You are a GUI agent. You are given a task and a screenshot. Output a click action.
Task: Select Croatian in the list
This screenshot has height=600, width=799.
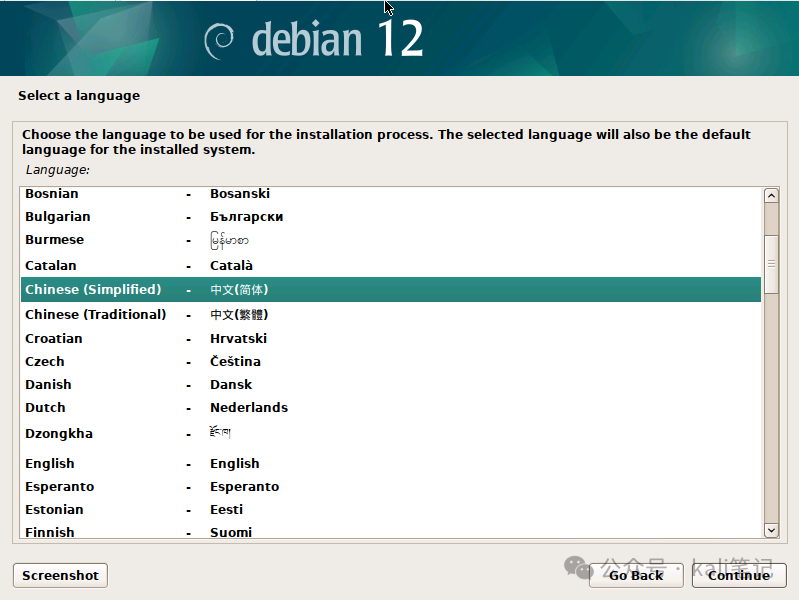[391, 338]
